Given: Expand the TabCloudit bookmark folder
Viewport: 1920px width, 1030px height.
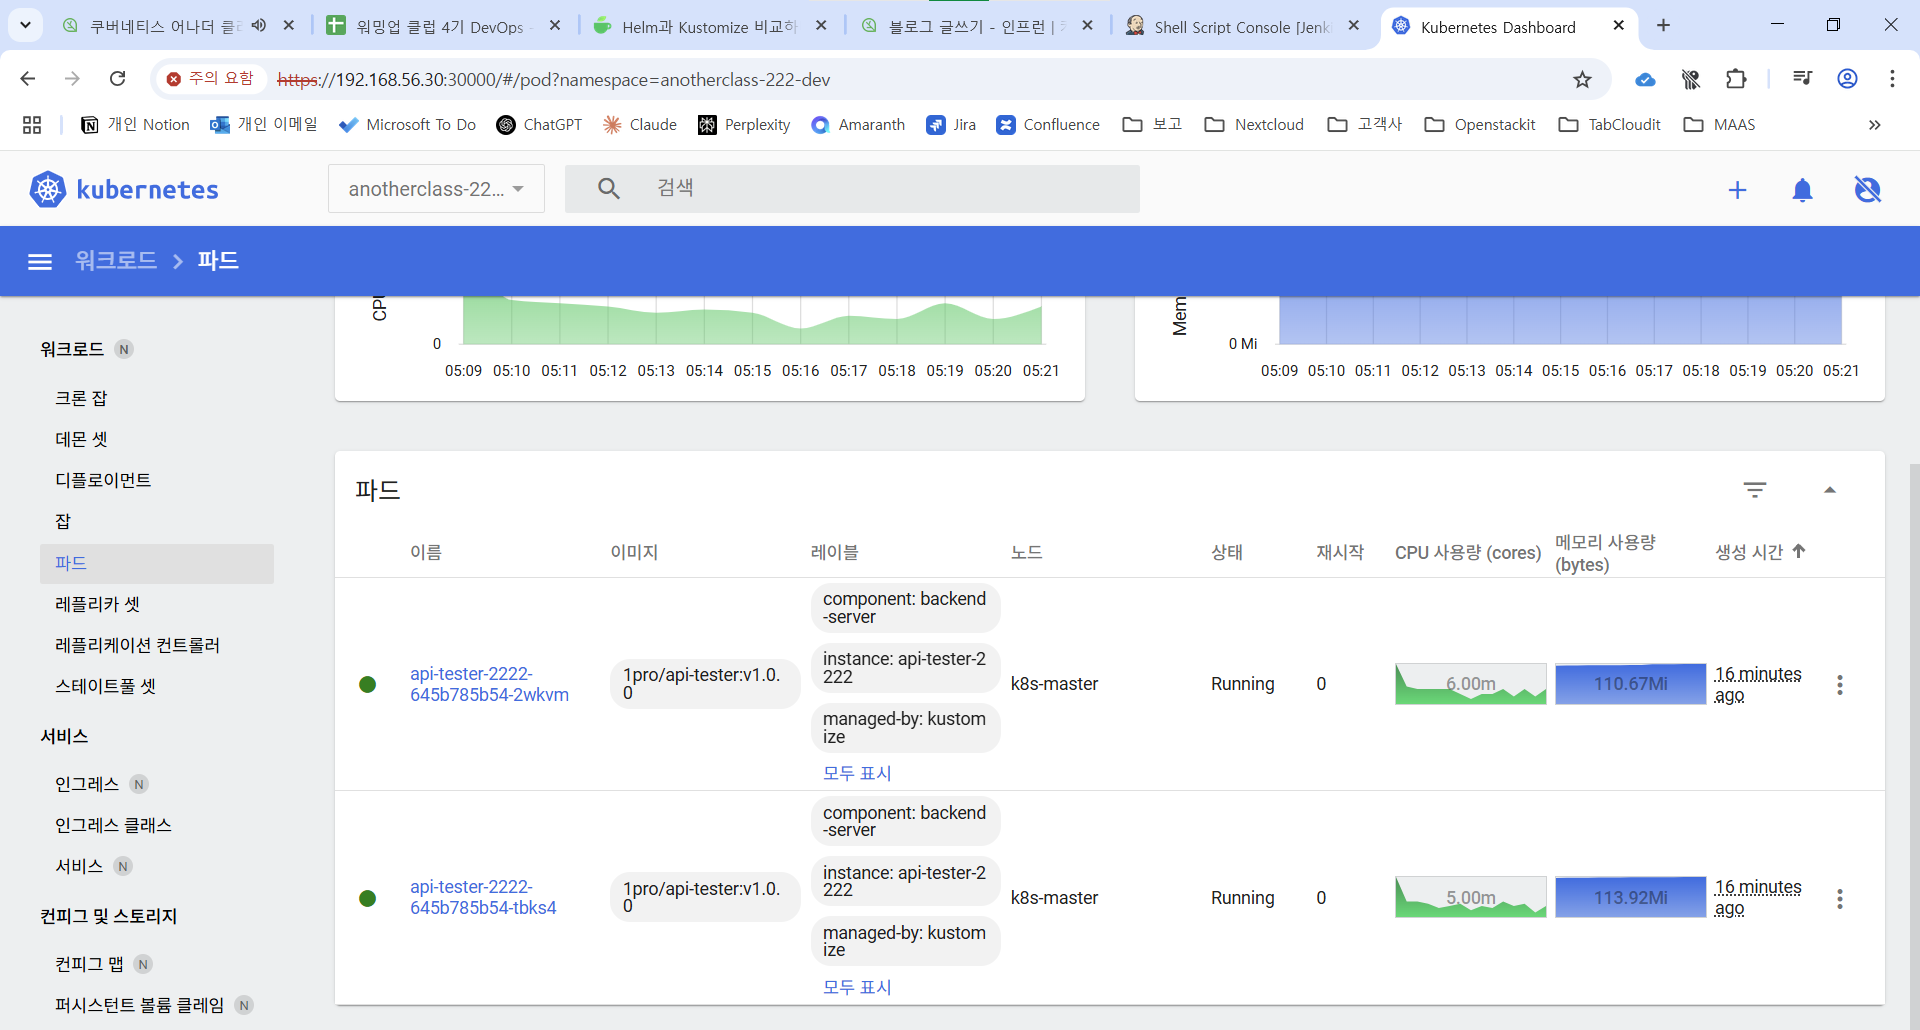Looking at the screenshot, I should click(1610, 125).
